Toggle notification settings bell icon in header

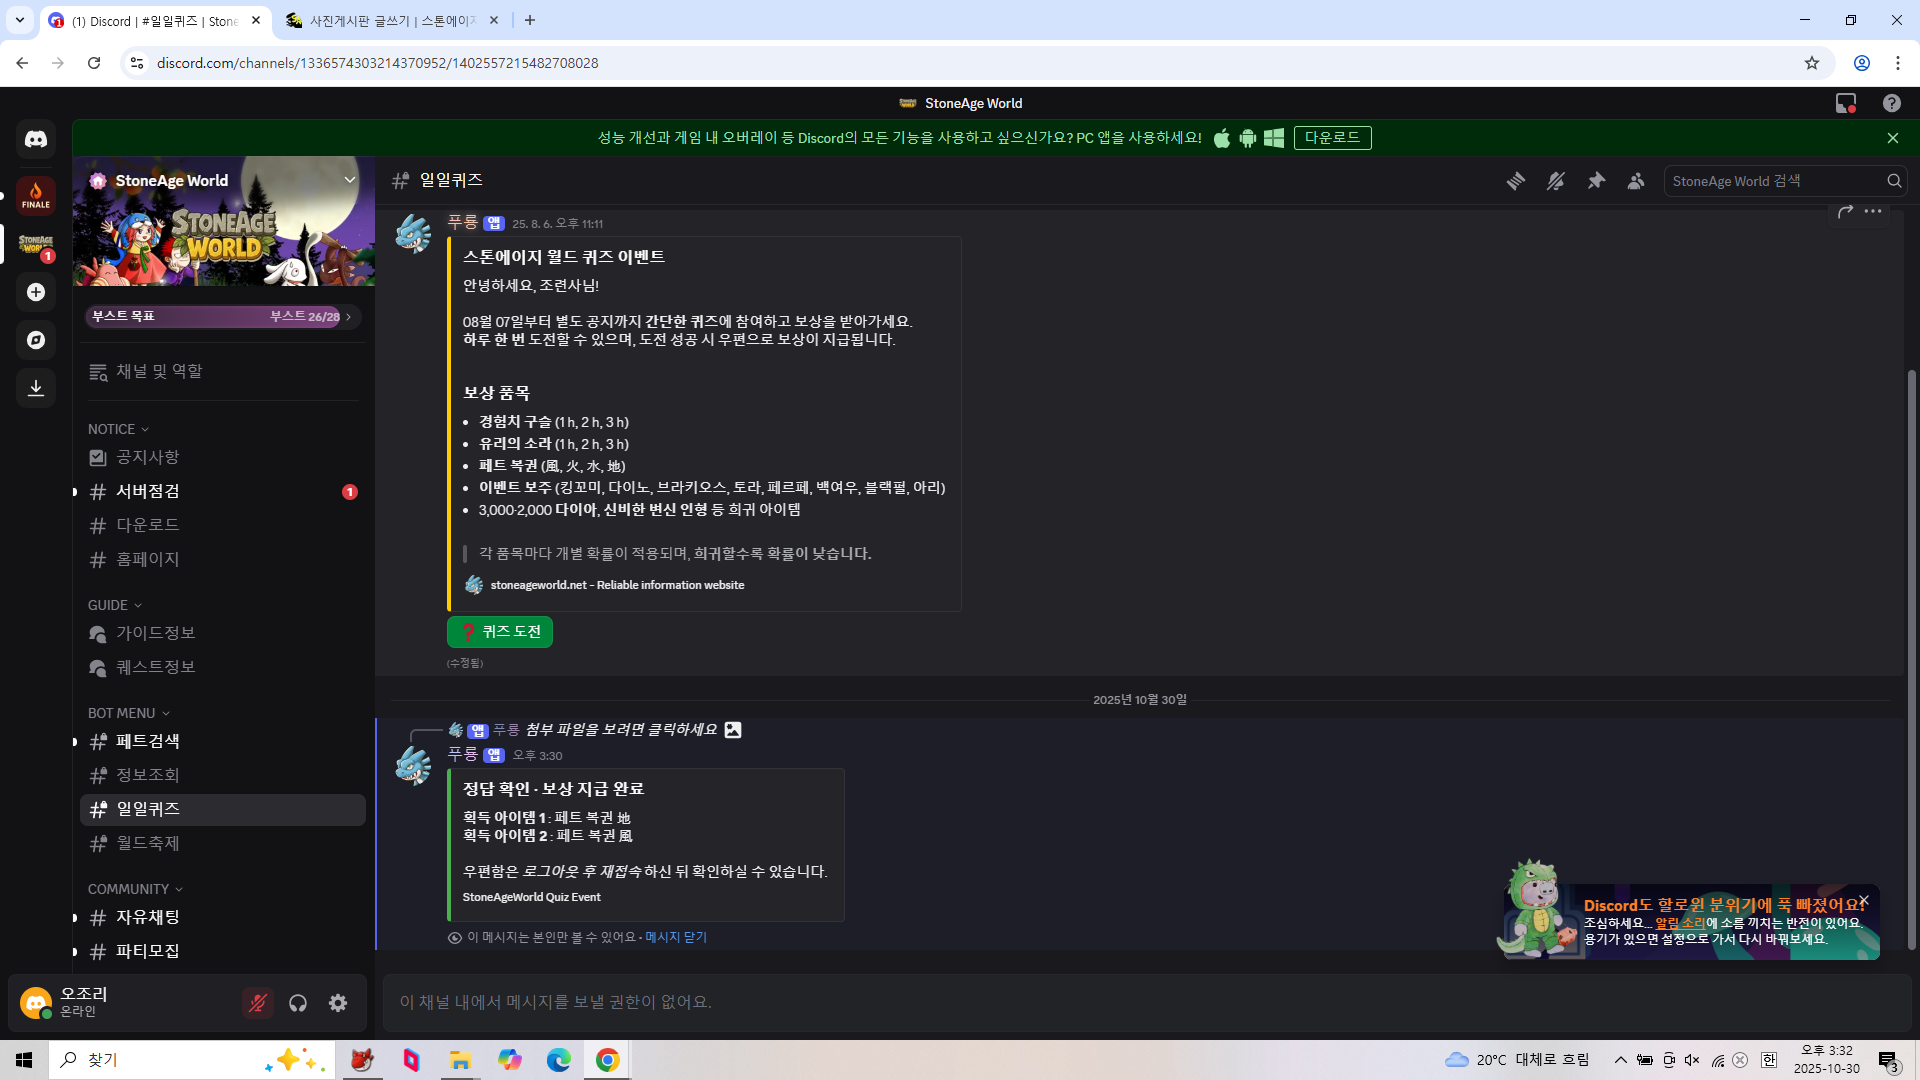1556,181
